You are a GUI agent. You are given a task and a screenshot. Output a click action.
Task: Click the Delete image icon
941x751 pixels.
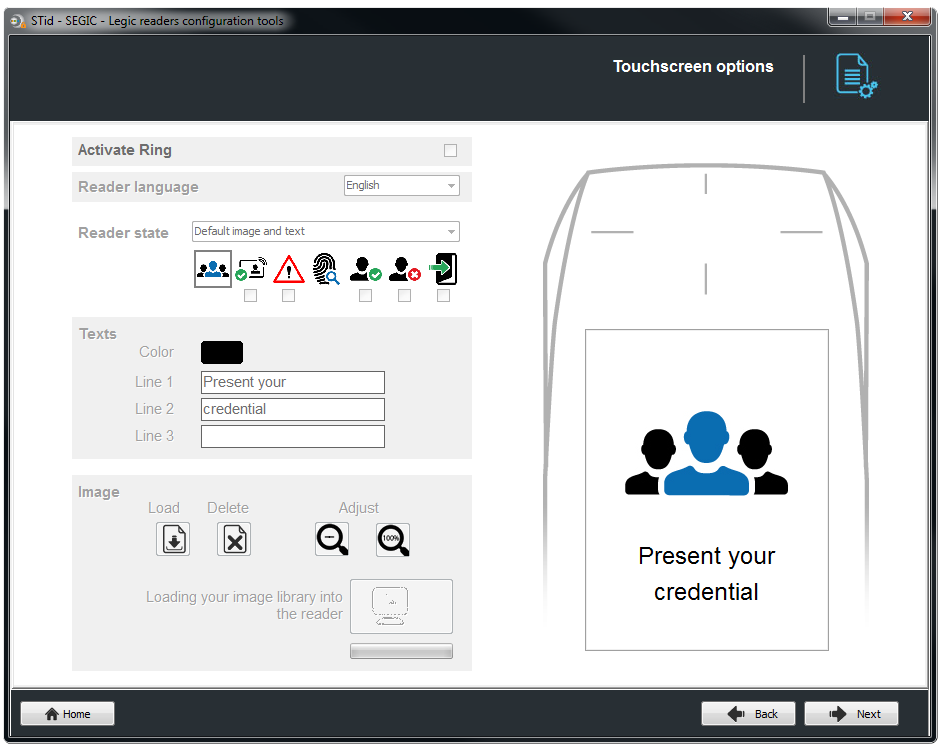[234, 538]
